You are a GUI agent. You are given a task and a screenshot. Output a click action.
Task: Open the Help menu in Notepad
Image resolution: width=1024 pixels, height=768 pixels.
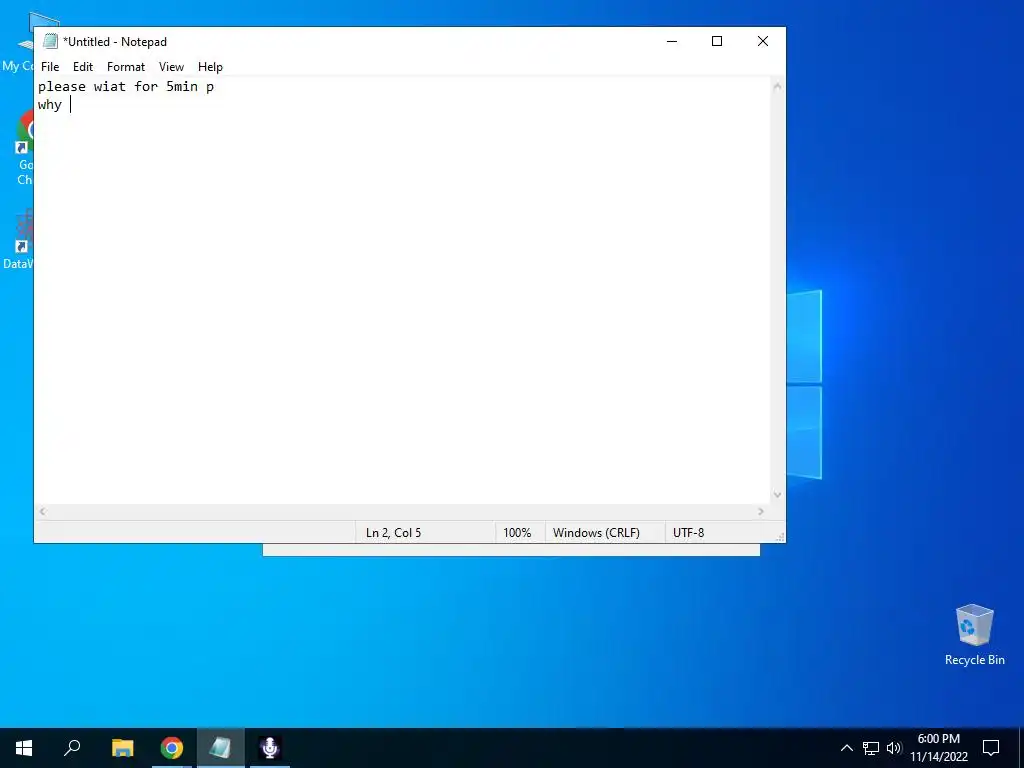coord(210,67)
